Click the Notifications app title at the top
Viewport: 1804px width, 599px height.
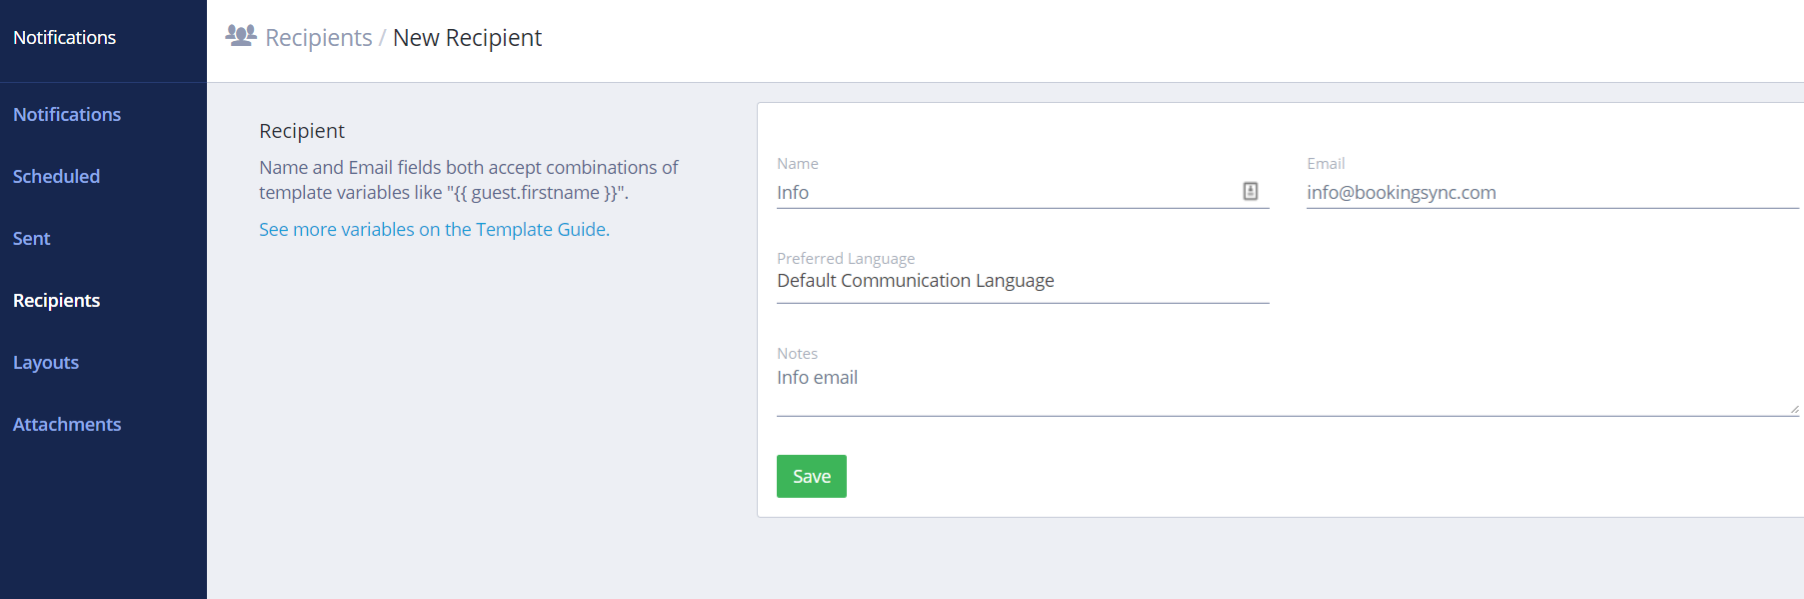64,38
